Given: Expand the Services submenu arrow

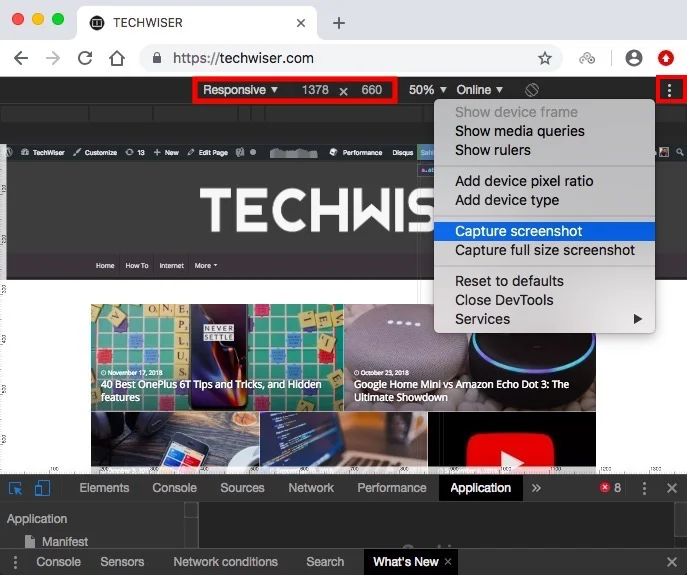Looking at the screenshot, I should (x=638, y=319).
